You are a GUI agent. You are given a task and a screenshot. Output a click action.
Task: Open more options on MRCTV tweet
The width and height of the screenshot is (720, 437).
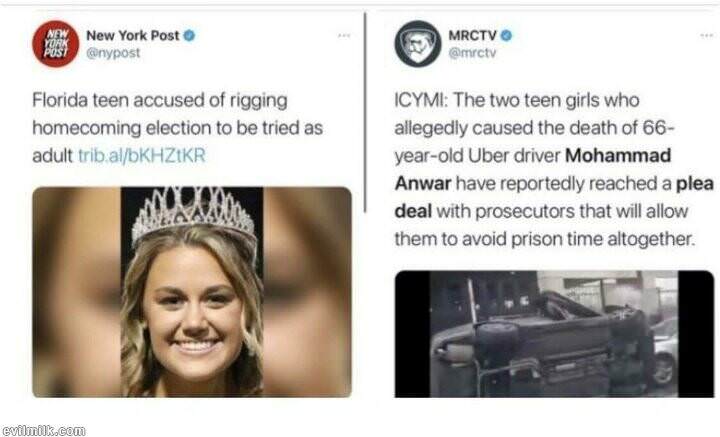[708, 35]
